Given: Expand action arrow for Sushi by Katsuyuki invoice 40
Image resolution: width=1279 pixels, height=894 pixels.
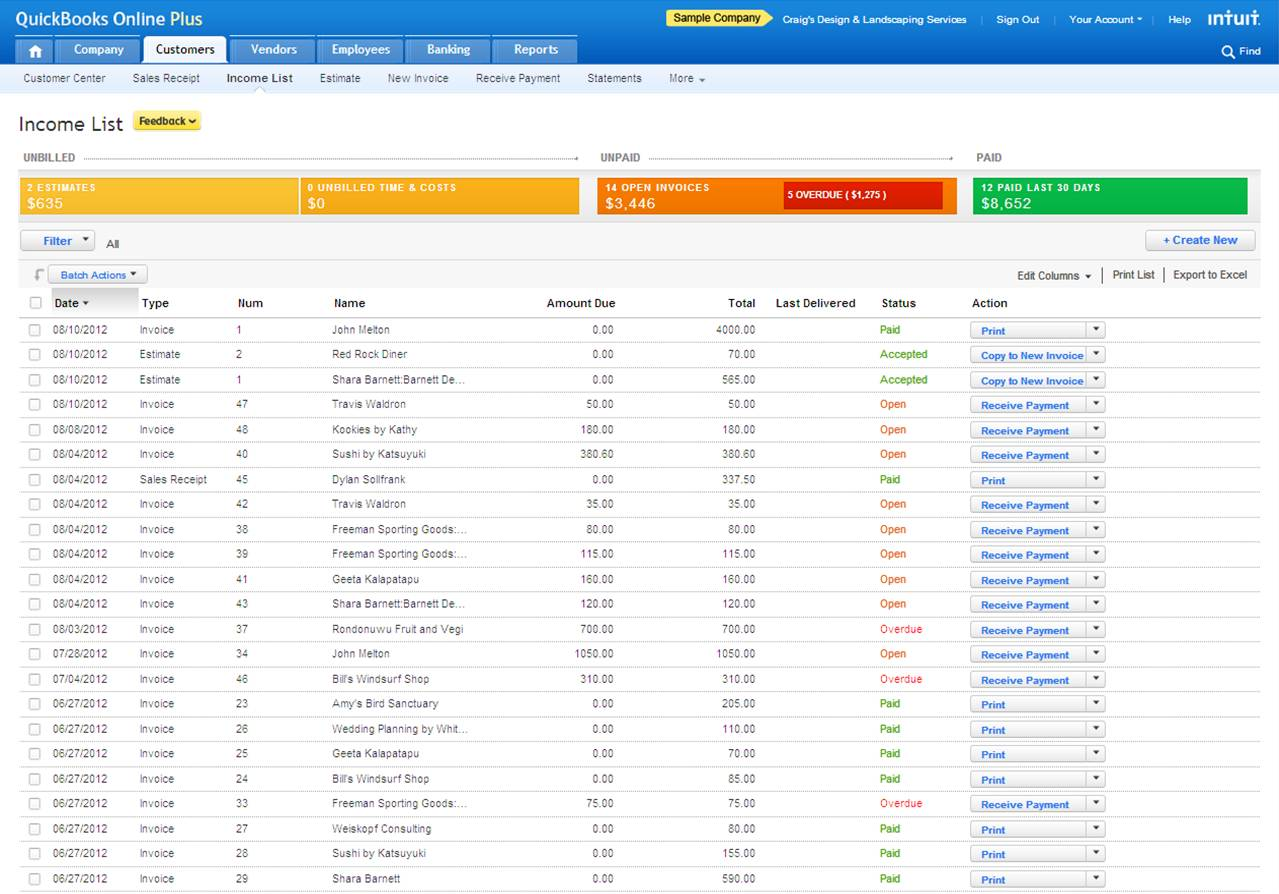Looking at the screenshot, I should 1095,454.
